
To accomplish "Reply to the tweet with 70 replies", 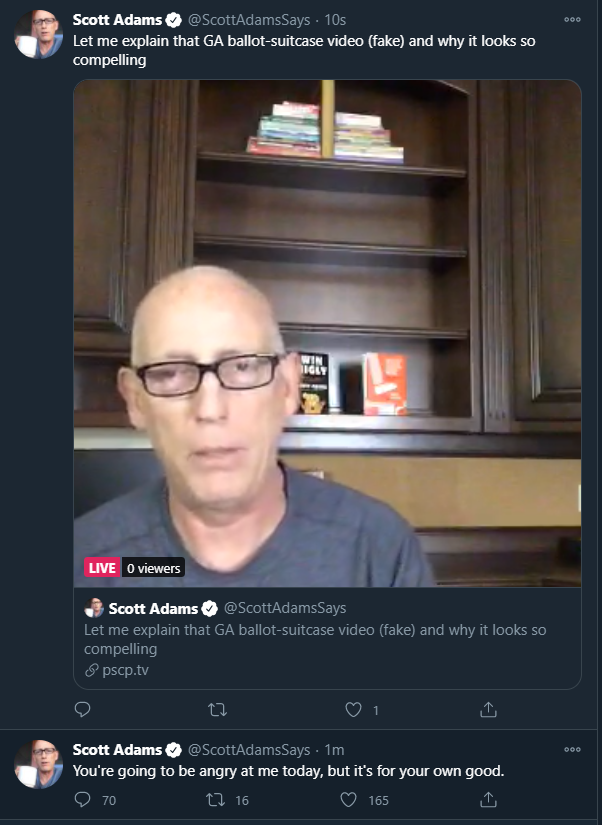I will 83,800.
